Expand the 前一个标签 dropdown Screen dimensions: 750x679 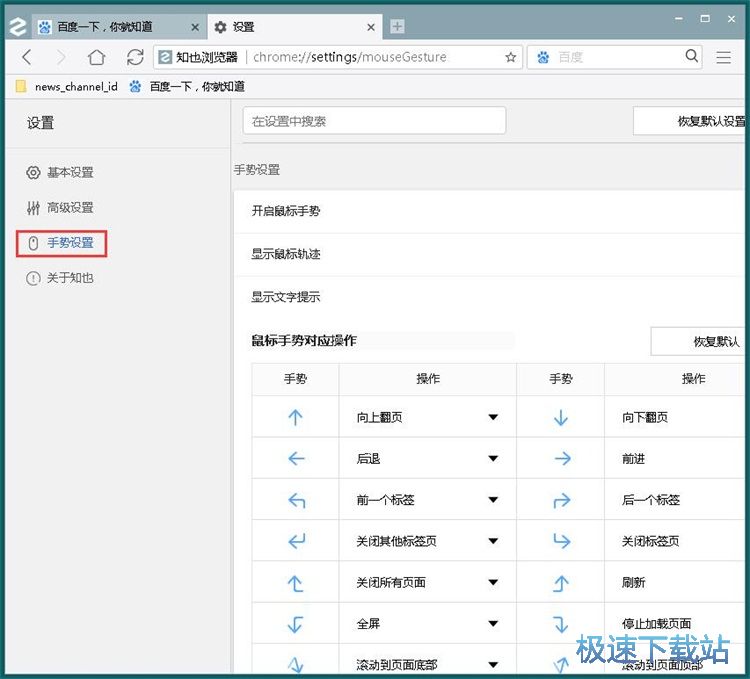click(x=493, y=500)
